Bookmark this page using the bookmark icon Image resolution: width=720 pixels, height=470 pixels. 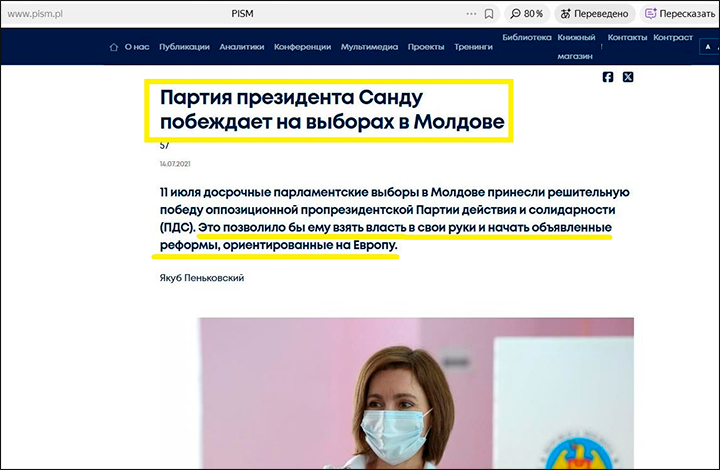coord(489,14)
